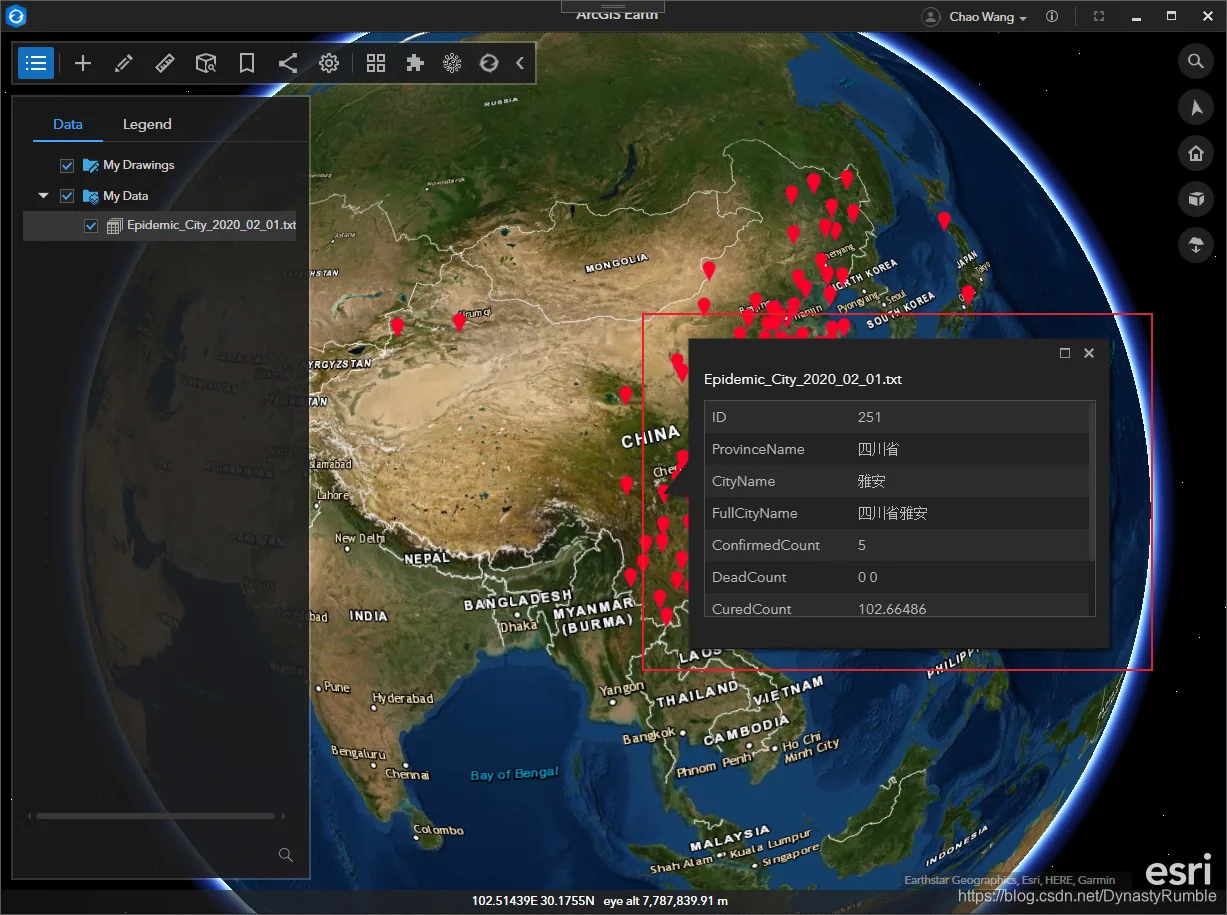
Task: Toggle the table of contents panel button
Action: tap(36, 63)
